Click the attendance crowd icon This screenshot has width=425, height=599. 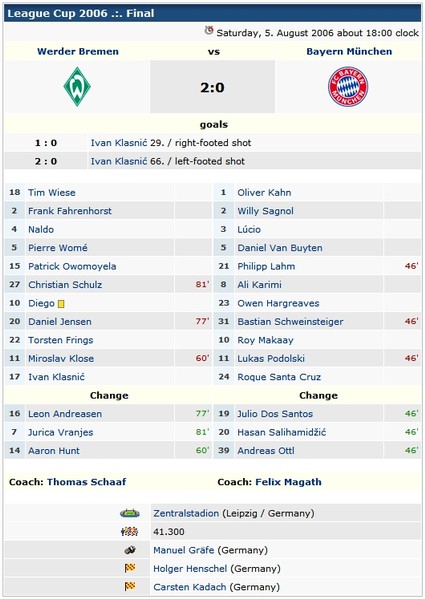(x=129, y=531)
